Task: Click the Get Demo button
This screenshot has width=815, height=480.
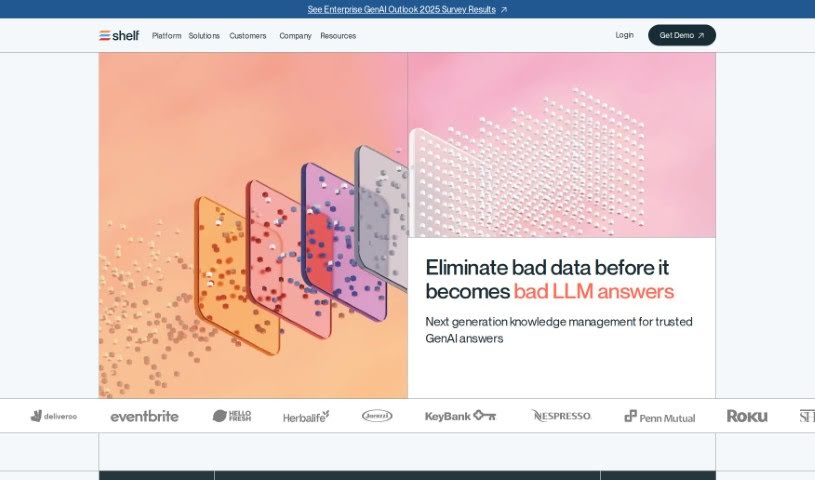Action: (681, 35)
